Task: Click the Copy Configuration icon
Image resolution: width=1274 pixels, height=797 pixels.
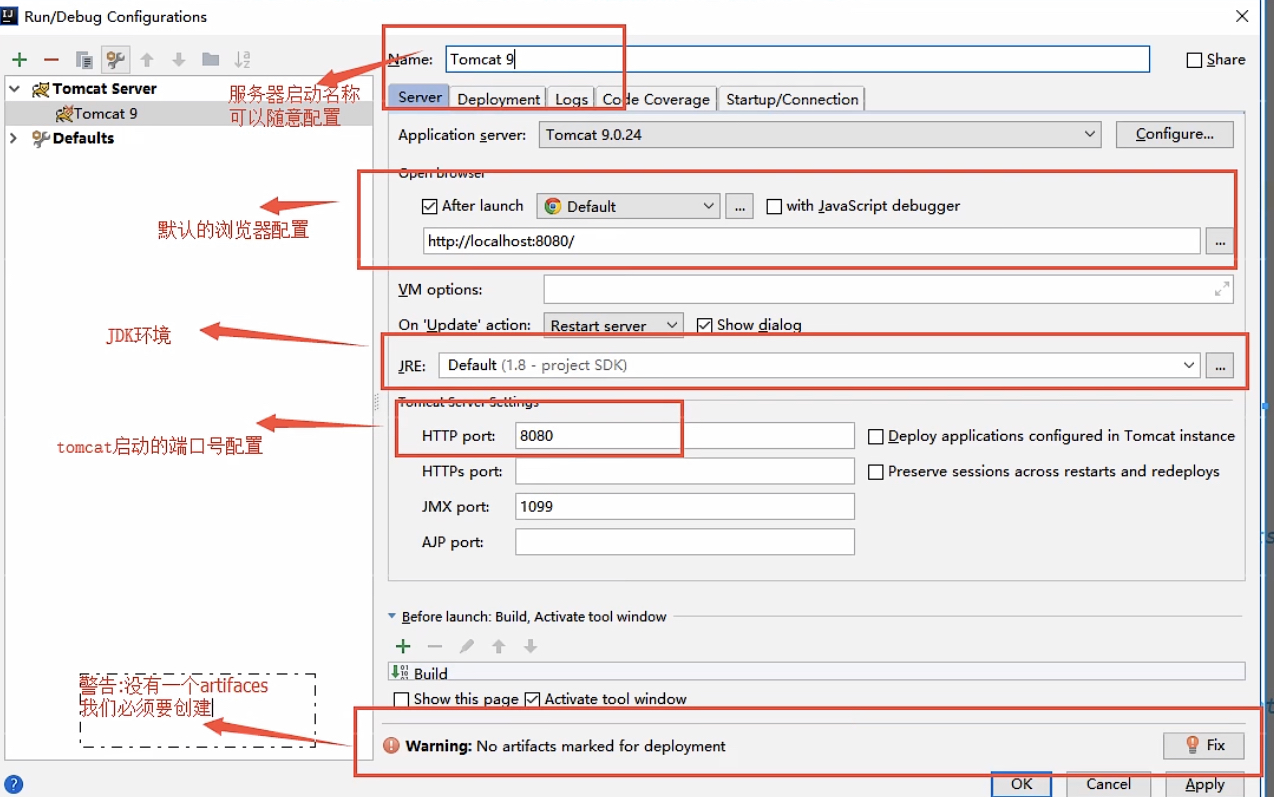Action: click(84, 60)
